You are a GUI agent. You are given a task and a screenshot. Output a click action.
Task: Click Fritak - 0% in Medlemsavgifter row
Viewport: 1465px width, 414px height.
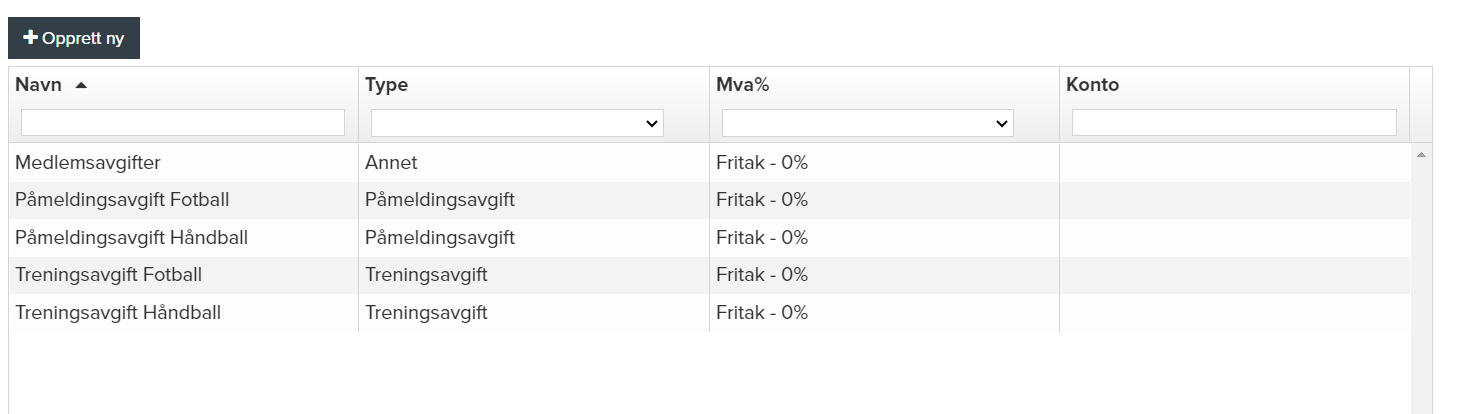(x=762, y=162)
